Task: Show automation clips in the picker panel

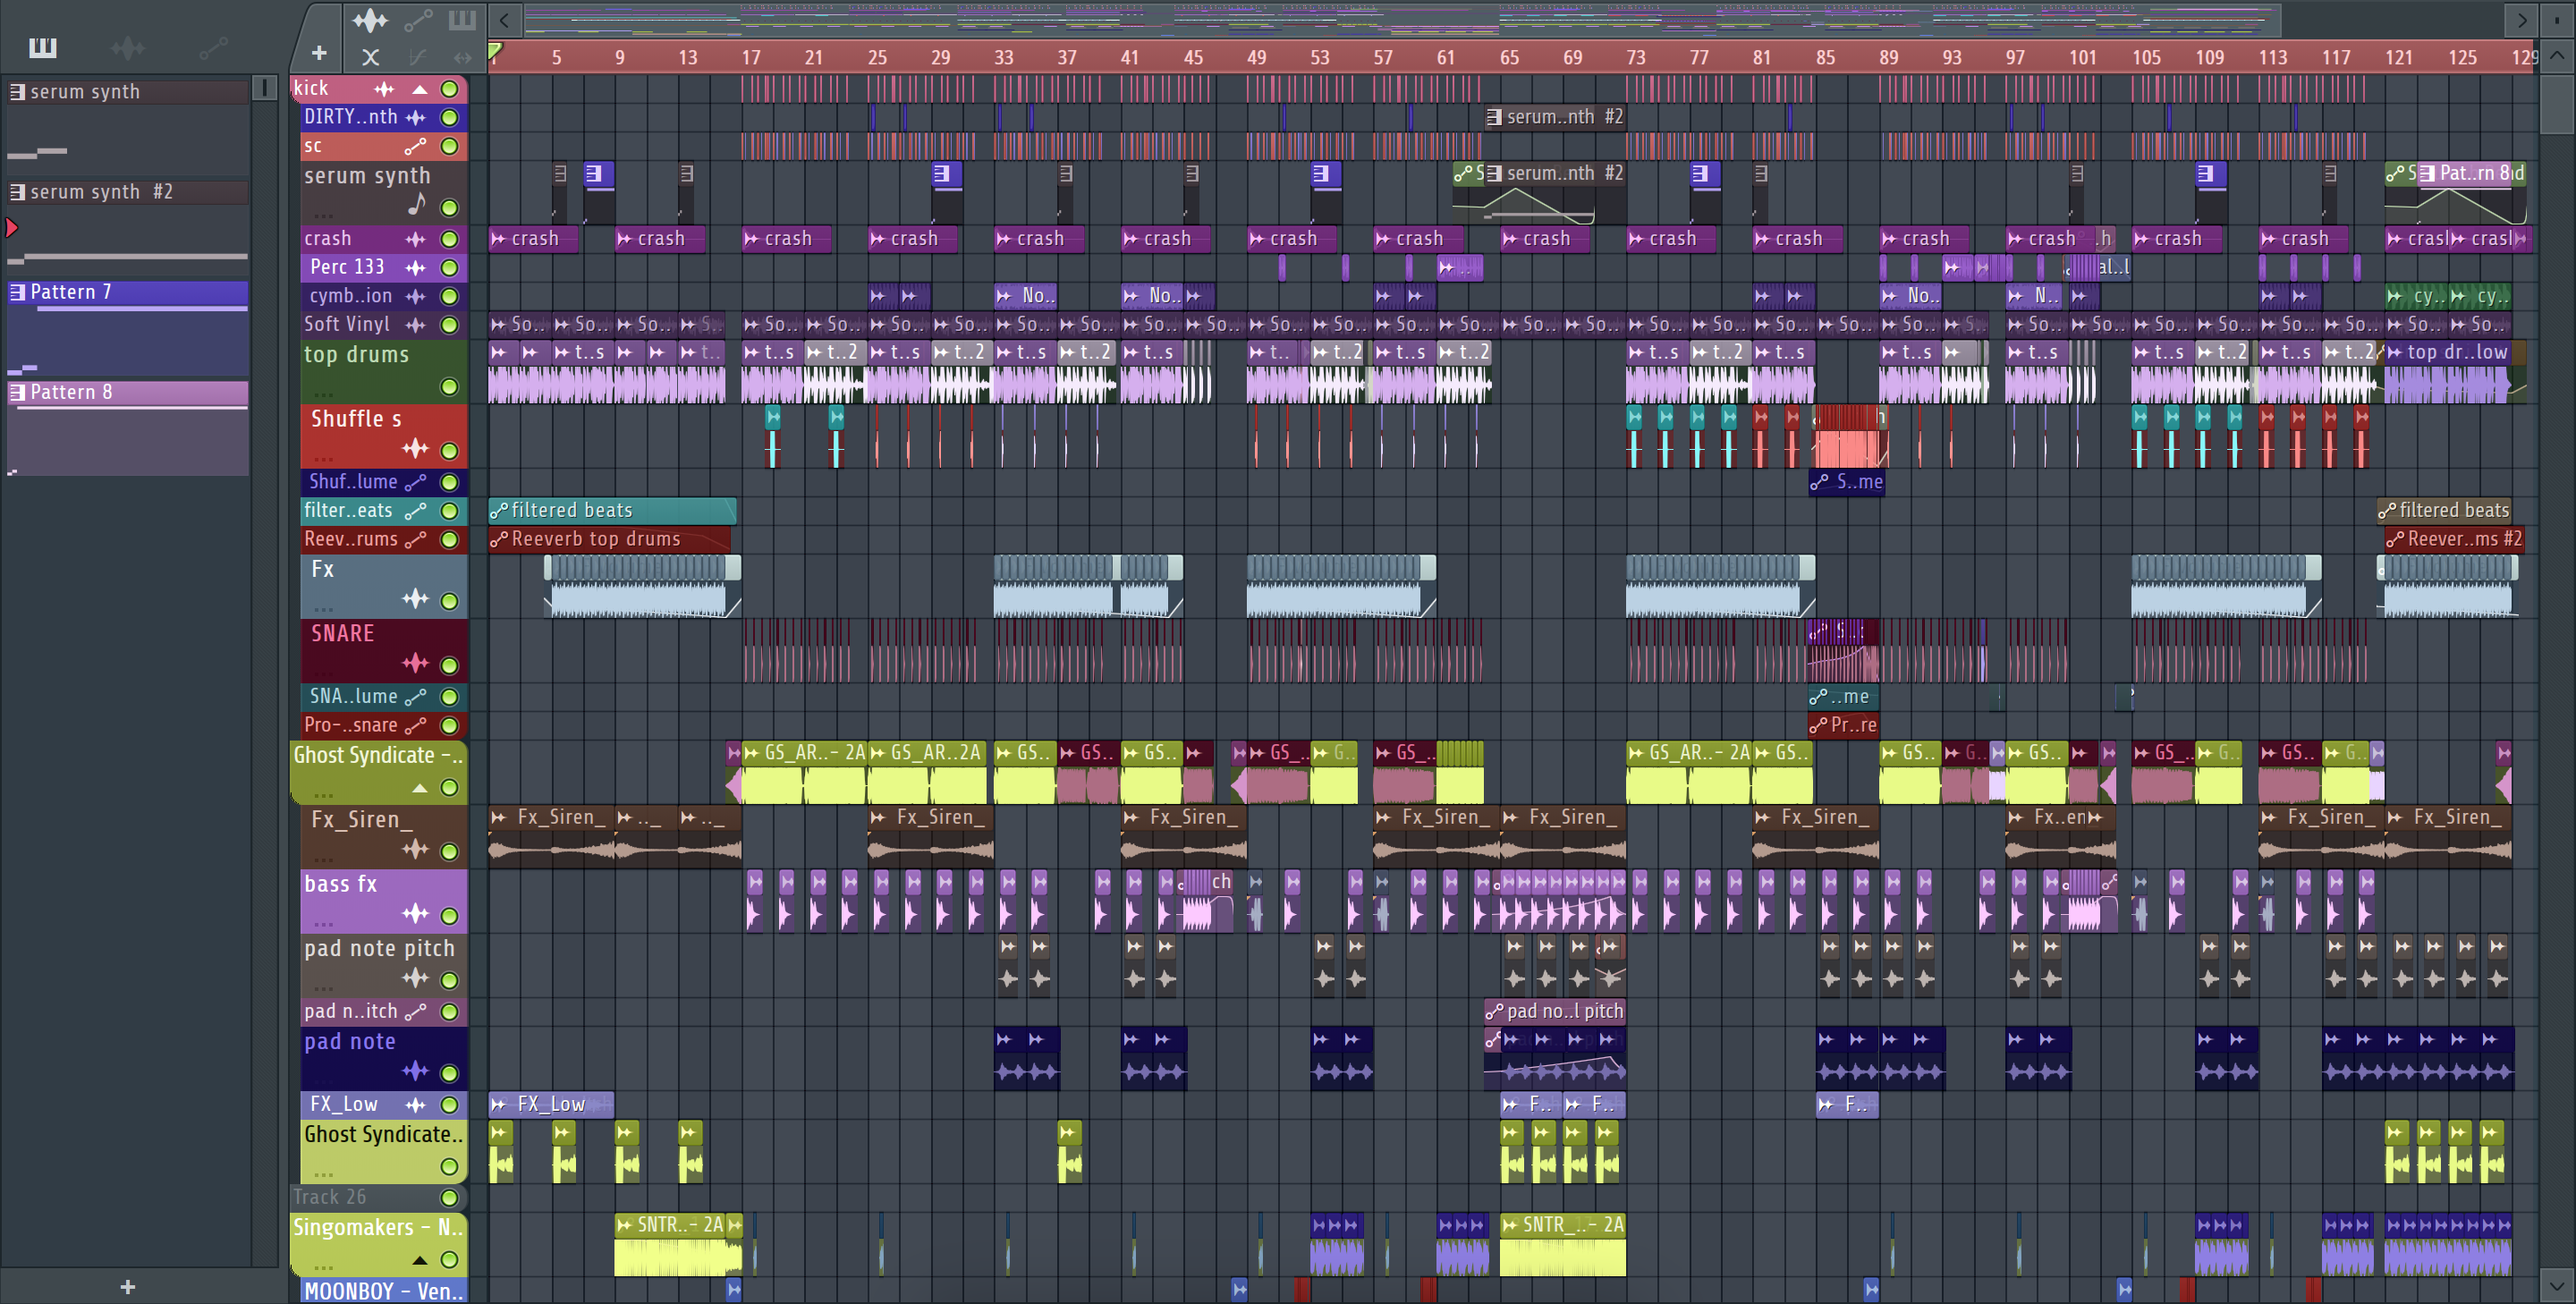Action: 213,47
